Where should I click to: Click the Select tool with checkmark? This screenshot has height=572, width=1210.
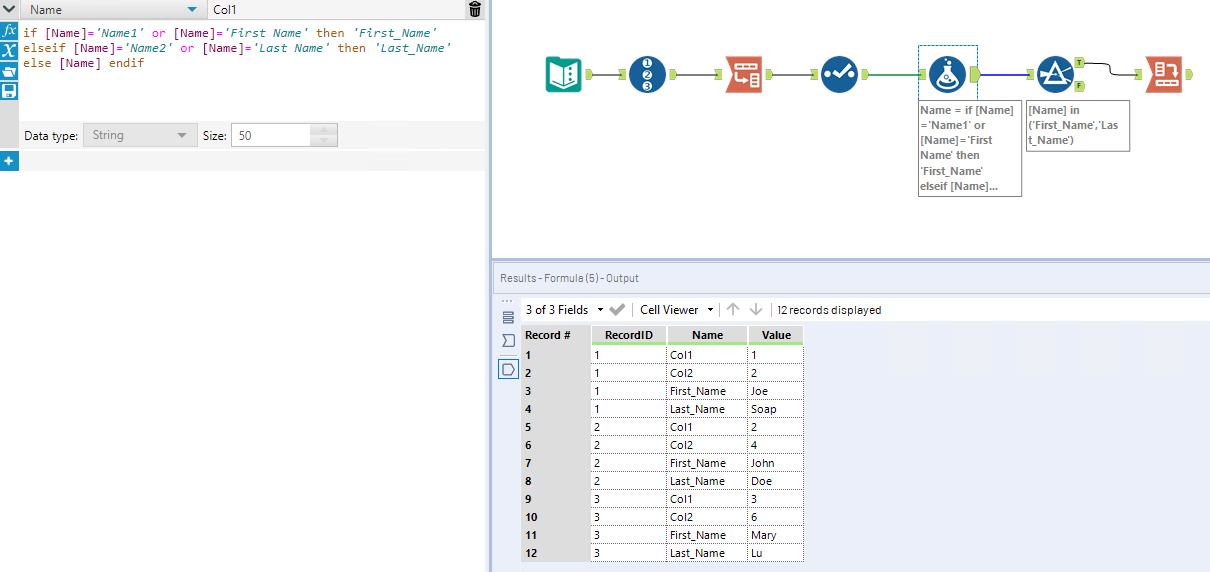pos(839,74)
